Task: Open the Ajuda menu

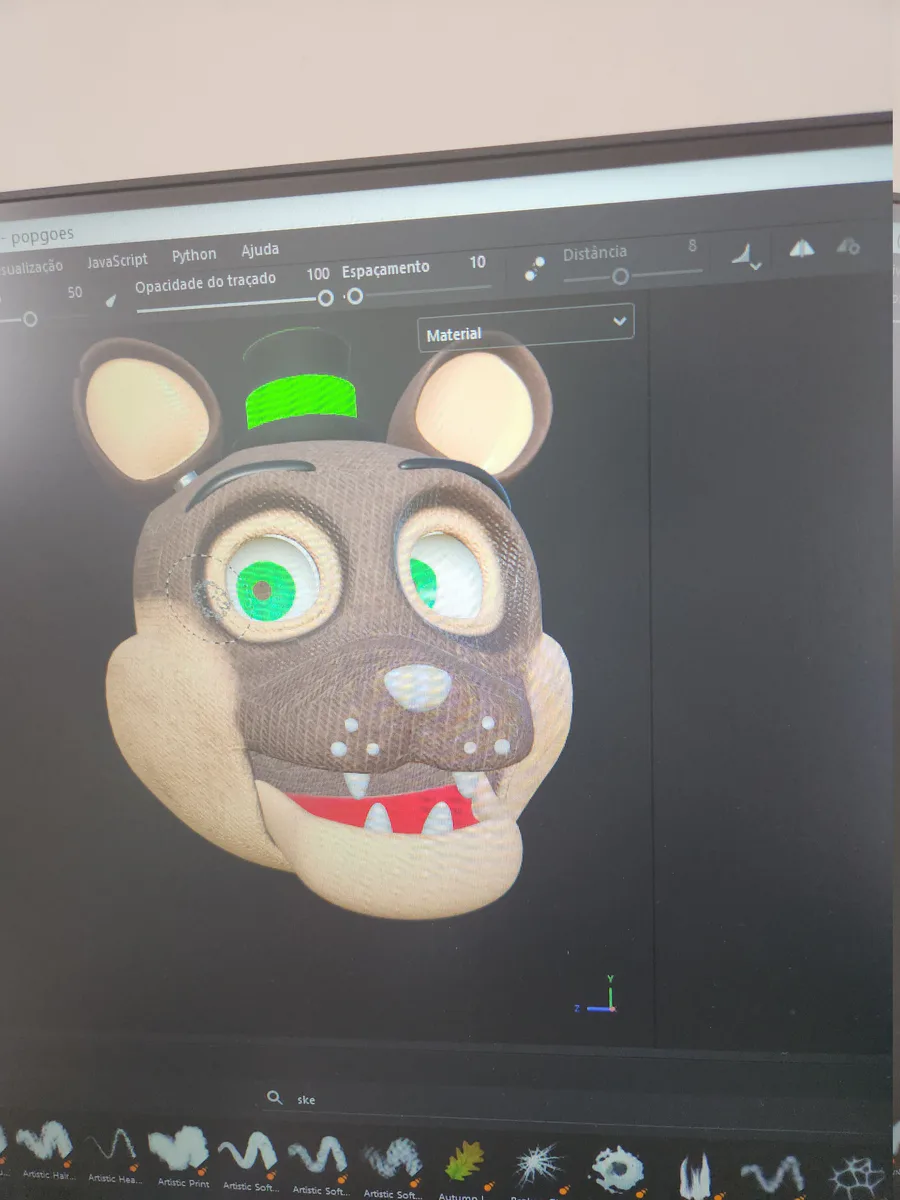Action: 260,250
